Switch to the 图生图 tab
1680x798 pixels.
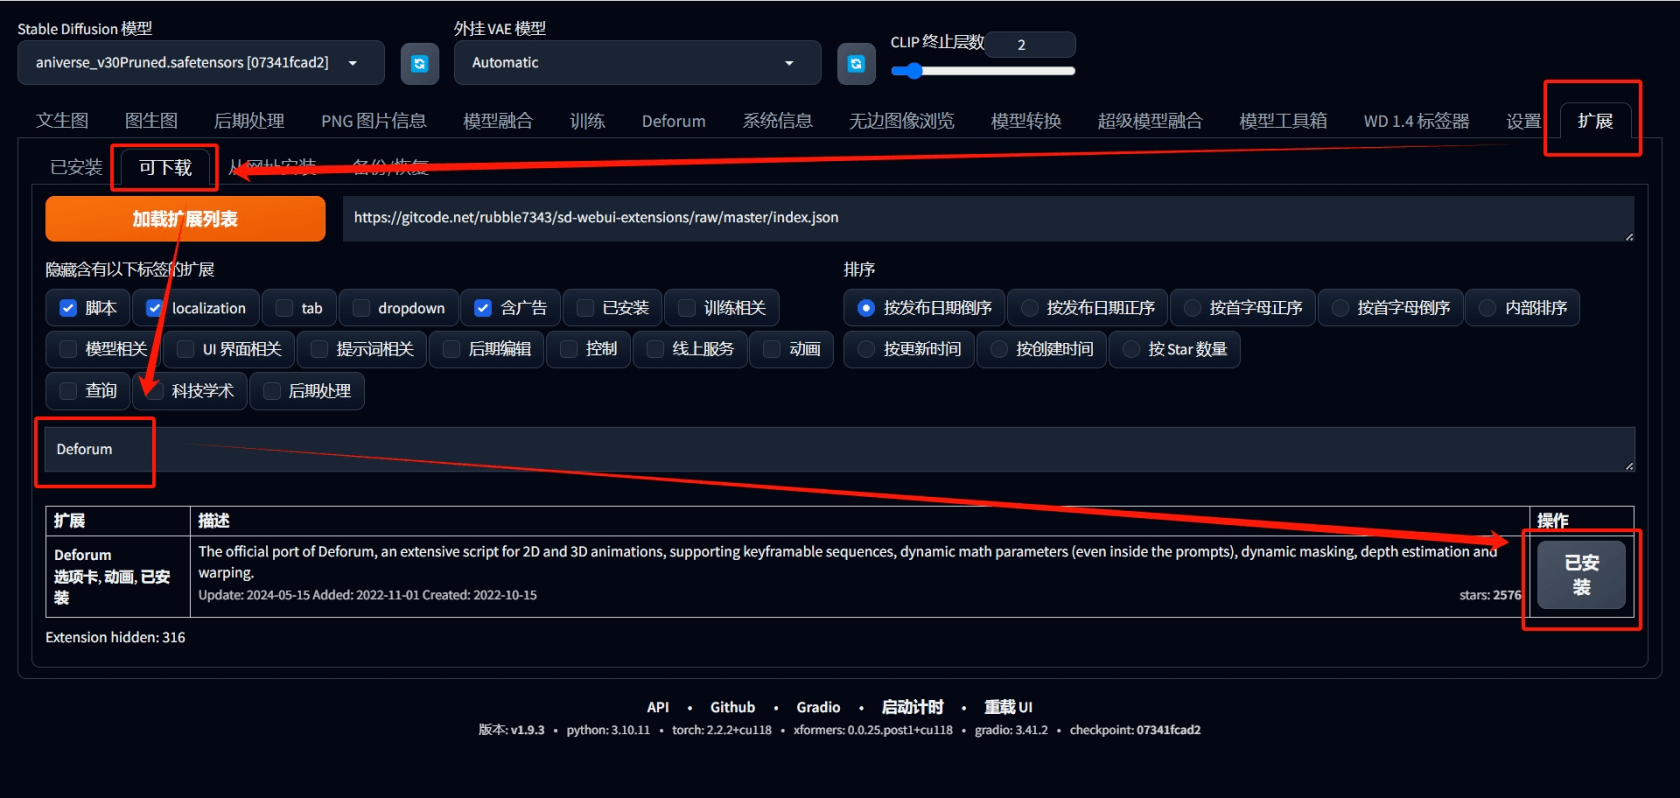(x=151, y=121)
